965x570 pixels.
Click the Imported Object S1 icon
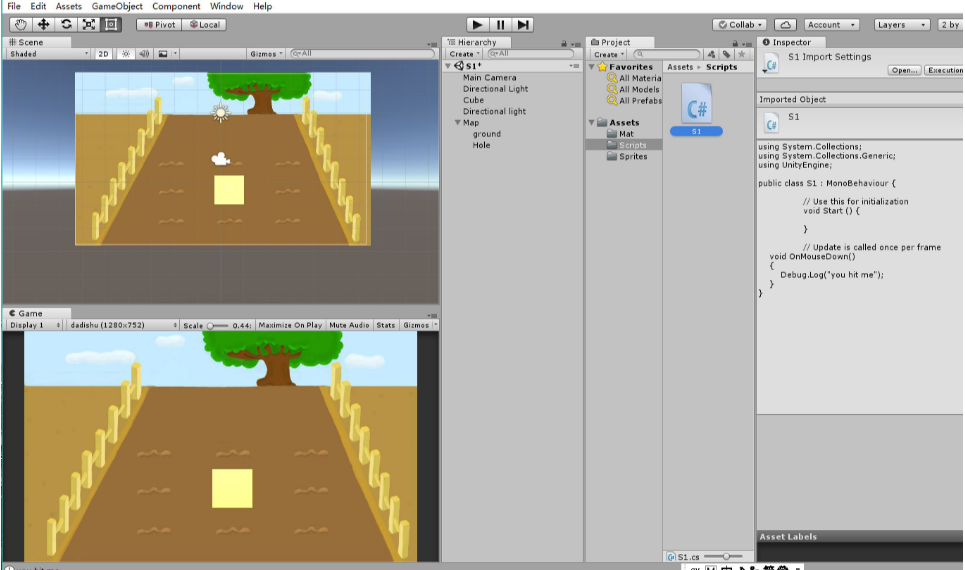pos(771,122)
